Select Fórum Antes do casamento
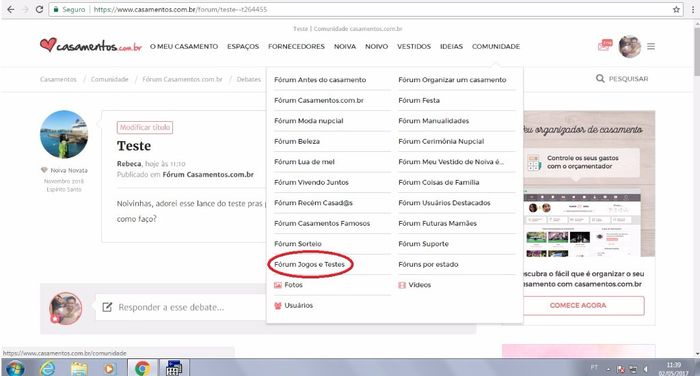 pyautogui.click(x=320, y=80)
